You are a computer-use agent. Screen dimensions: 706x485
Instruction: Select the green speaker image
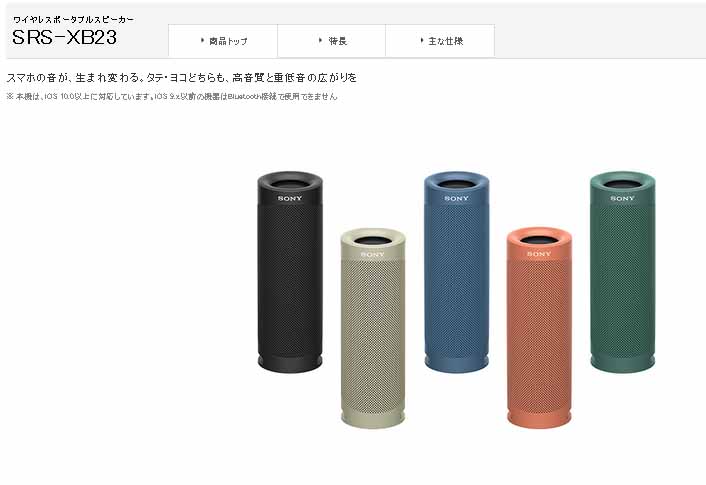pyautogui.click(x=623, y=272)
